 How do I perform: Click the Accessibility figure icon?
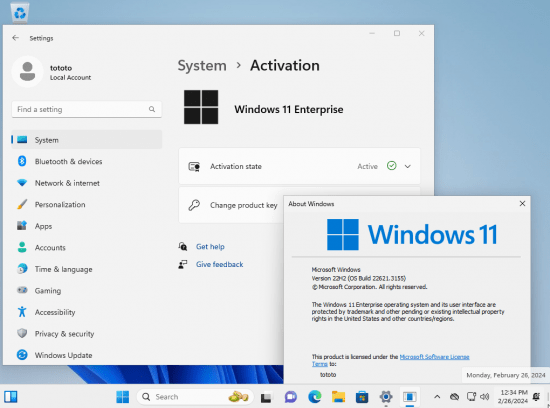pos(22,312)
